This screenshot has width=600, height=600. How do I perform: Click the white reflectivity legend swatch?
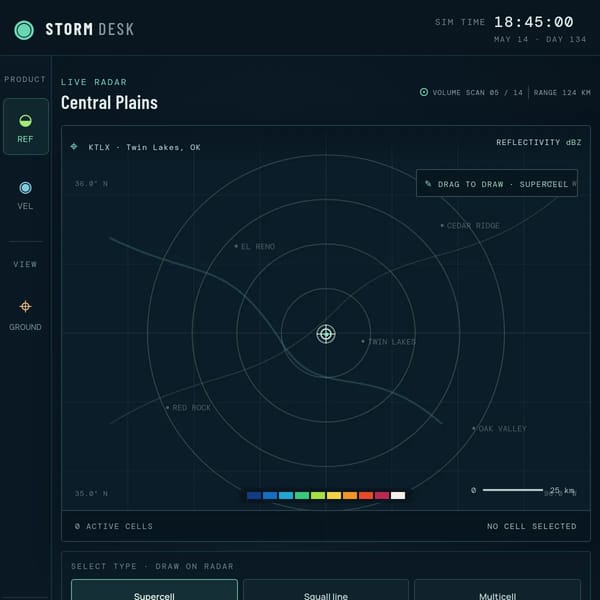[398, 496]
